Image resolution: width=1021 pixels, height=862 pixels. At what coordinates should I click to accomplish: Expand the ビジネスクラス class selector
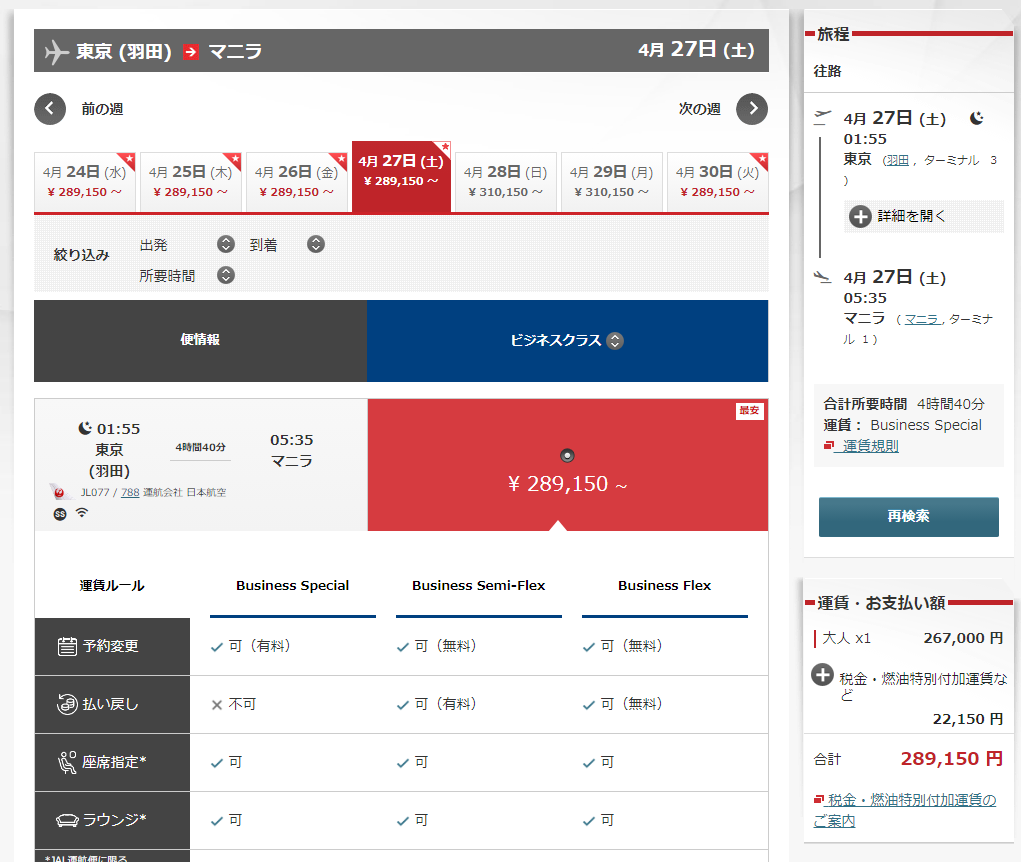pyautogui.click(x=615, y=341)
